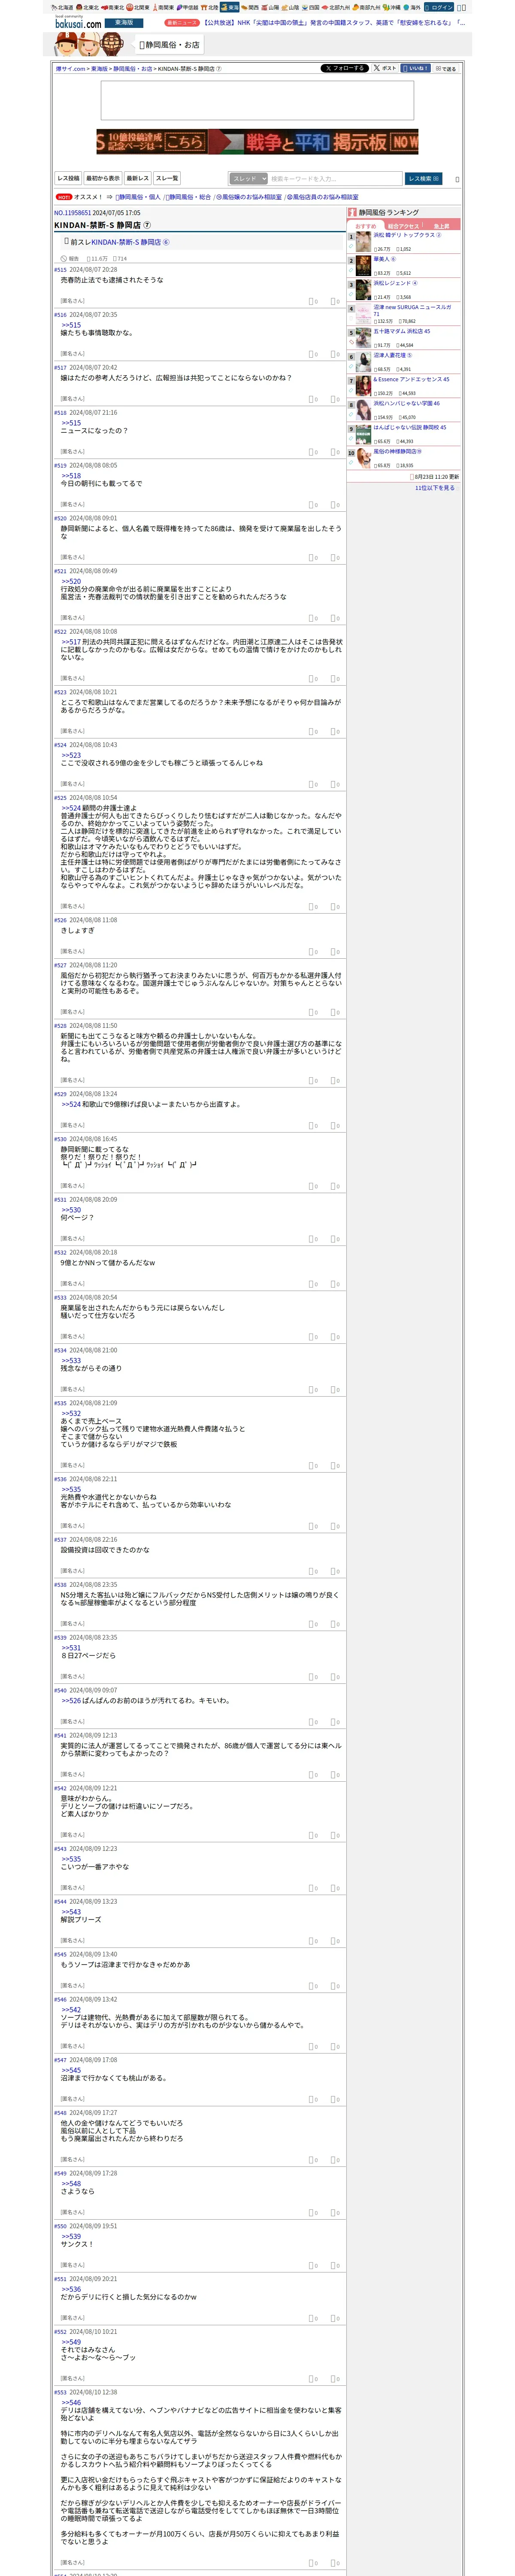This screenshot has width=515, height=2576.
Task: Select the 北海道 region icon
Action: pyautogui.click(x=62, y=7)
